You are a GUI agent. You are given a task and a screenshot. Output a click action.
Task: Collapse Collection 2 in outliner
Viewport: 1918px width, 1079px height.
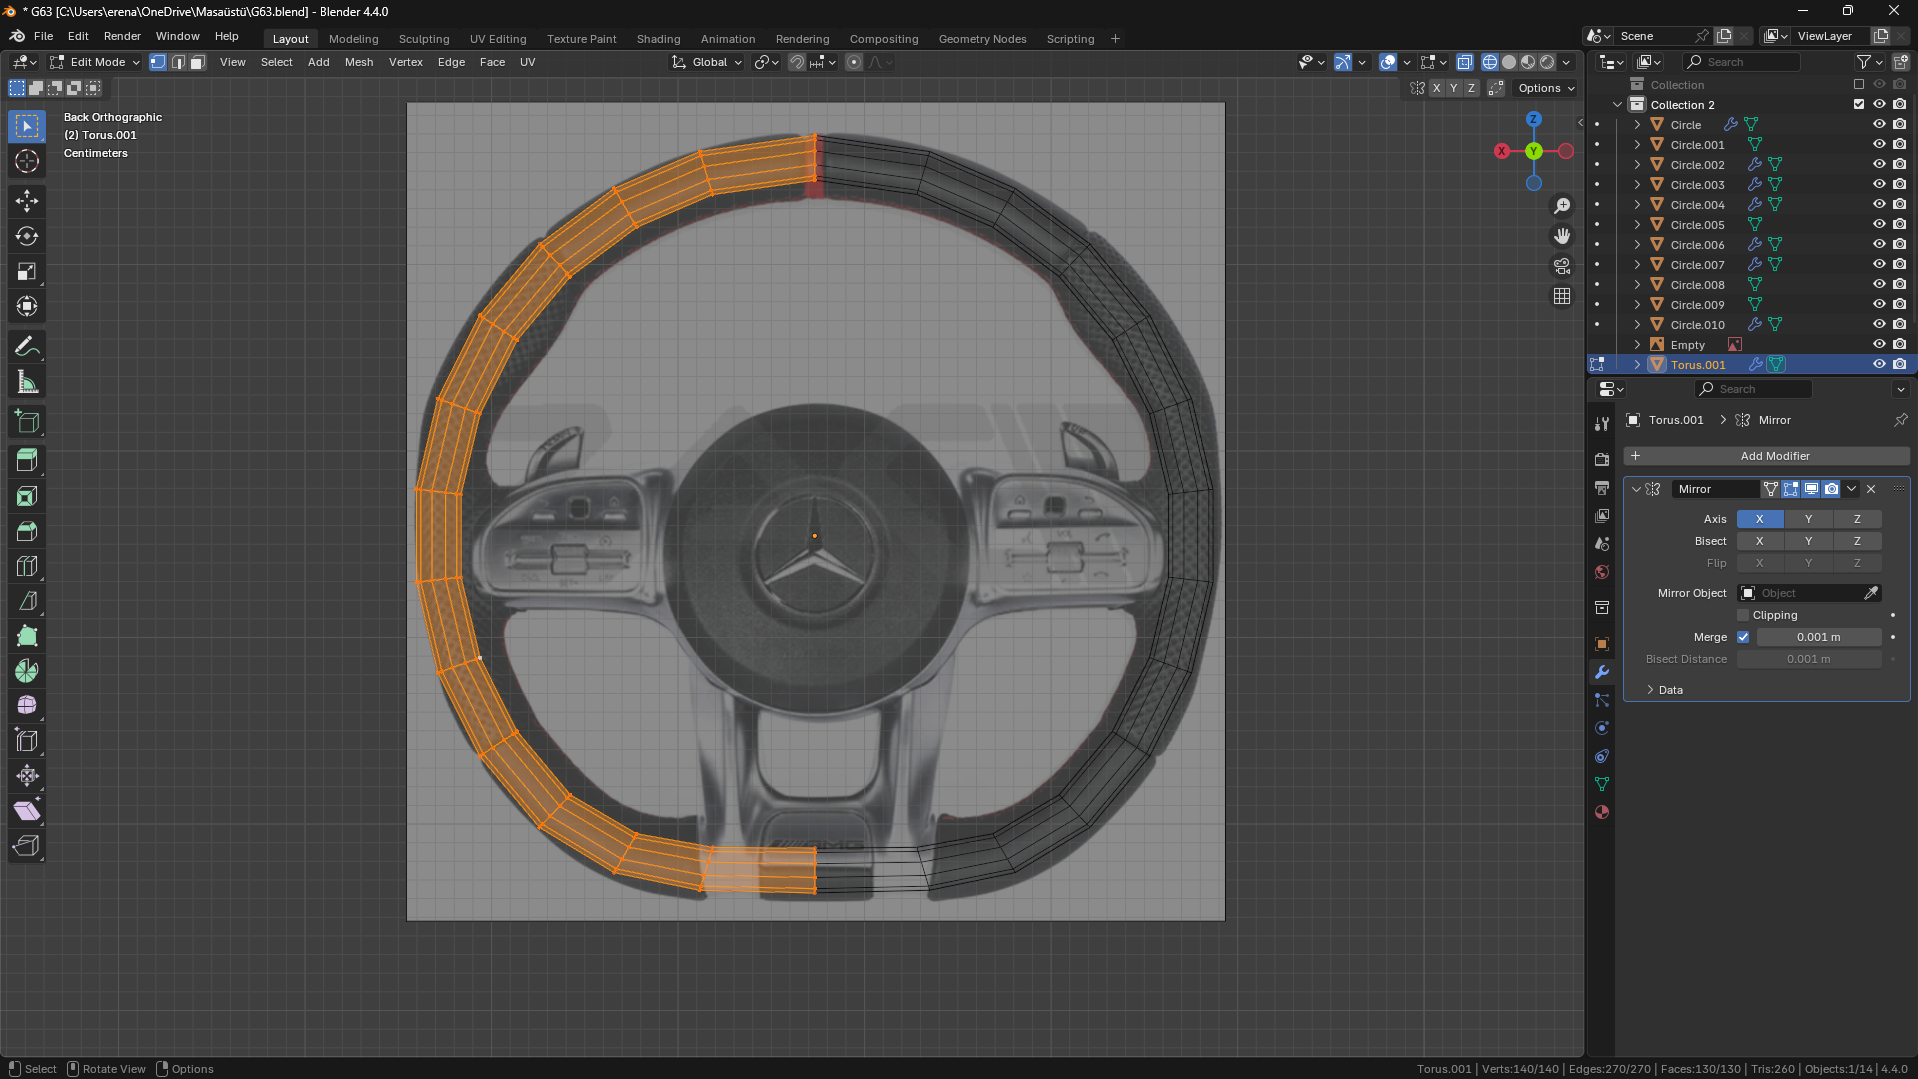coord(1617,105)
